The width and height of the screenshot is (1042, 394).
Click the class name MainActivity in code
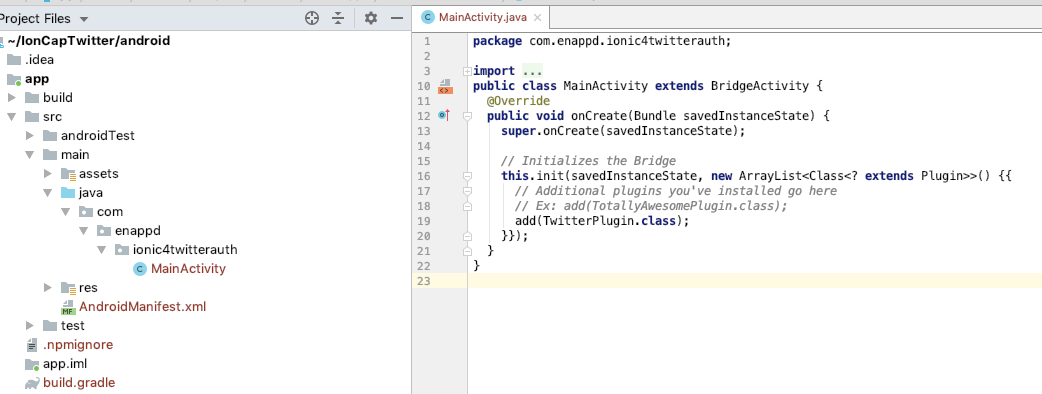pos(605,86)
